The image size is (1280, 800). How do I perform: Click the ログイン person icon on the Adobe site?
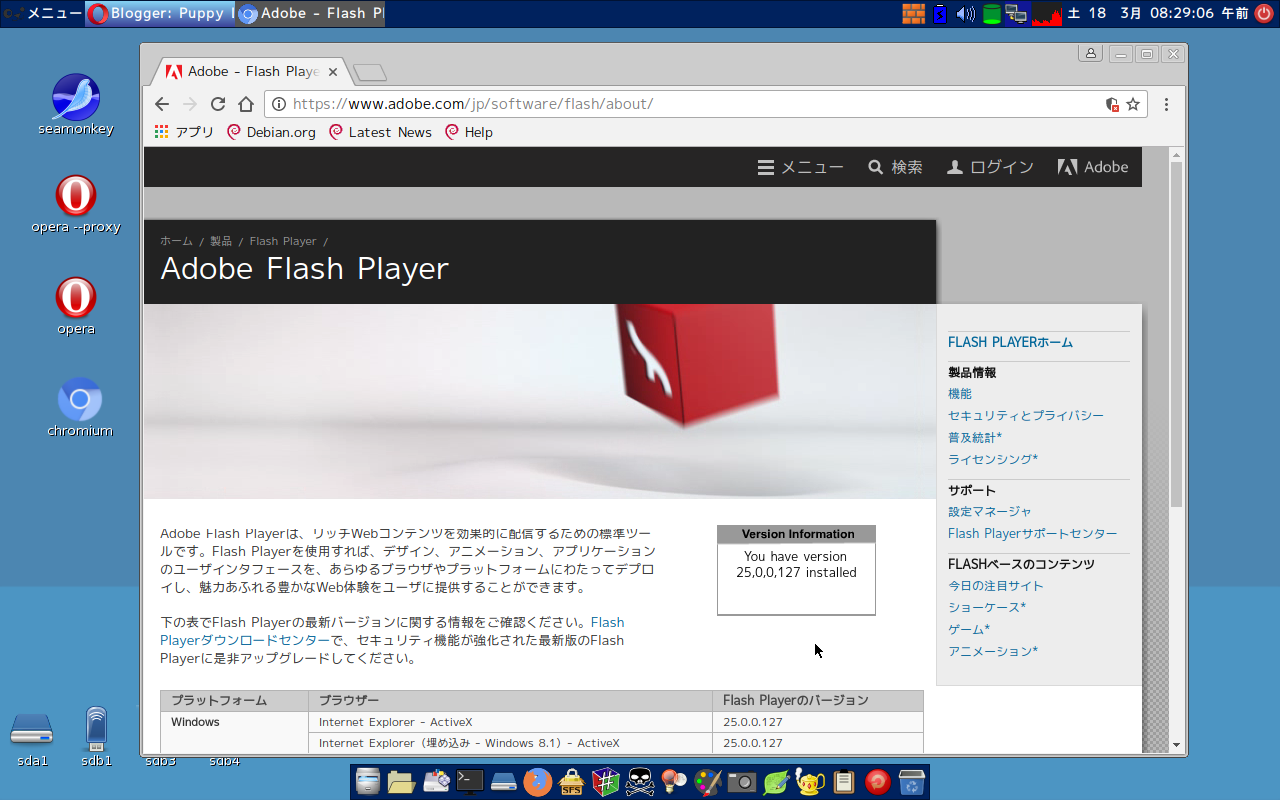click(x=953, y=167)
